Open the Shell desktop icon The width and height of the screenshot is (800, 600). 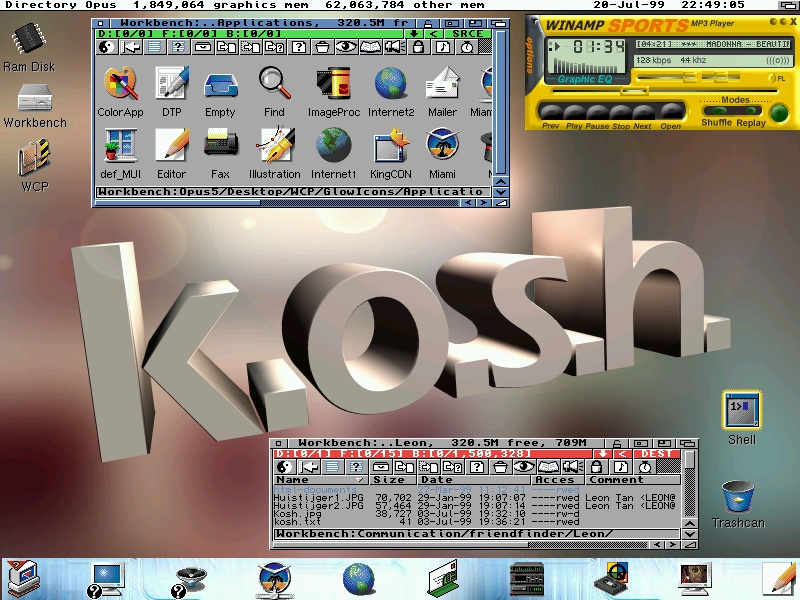[741, 410]
